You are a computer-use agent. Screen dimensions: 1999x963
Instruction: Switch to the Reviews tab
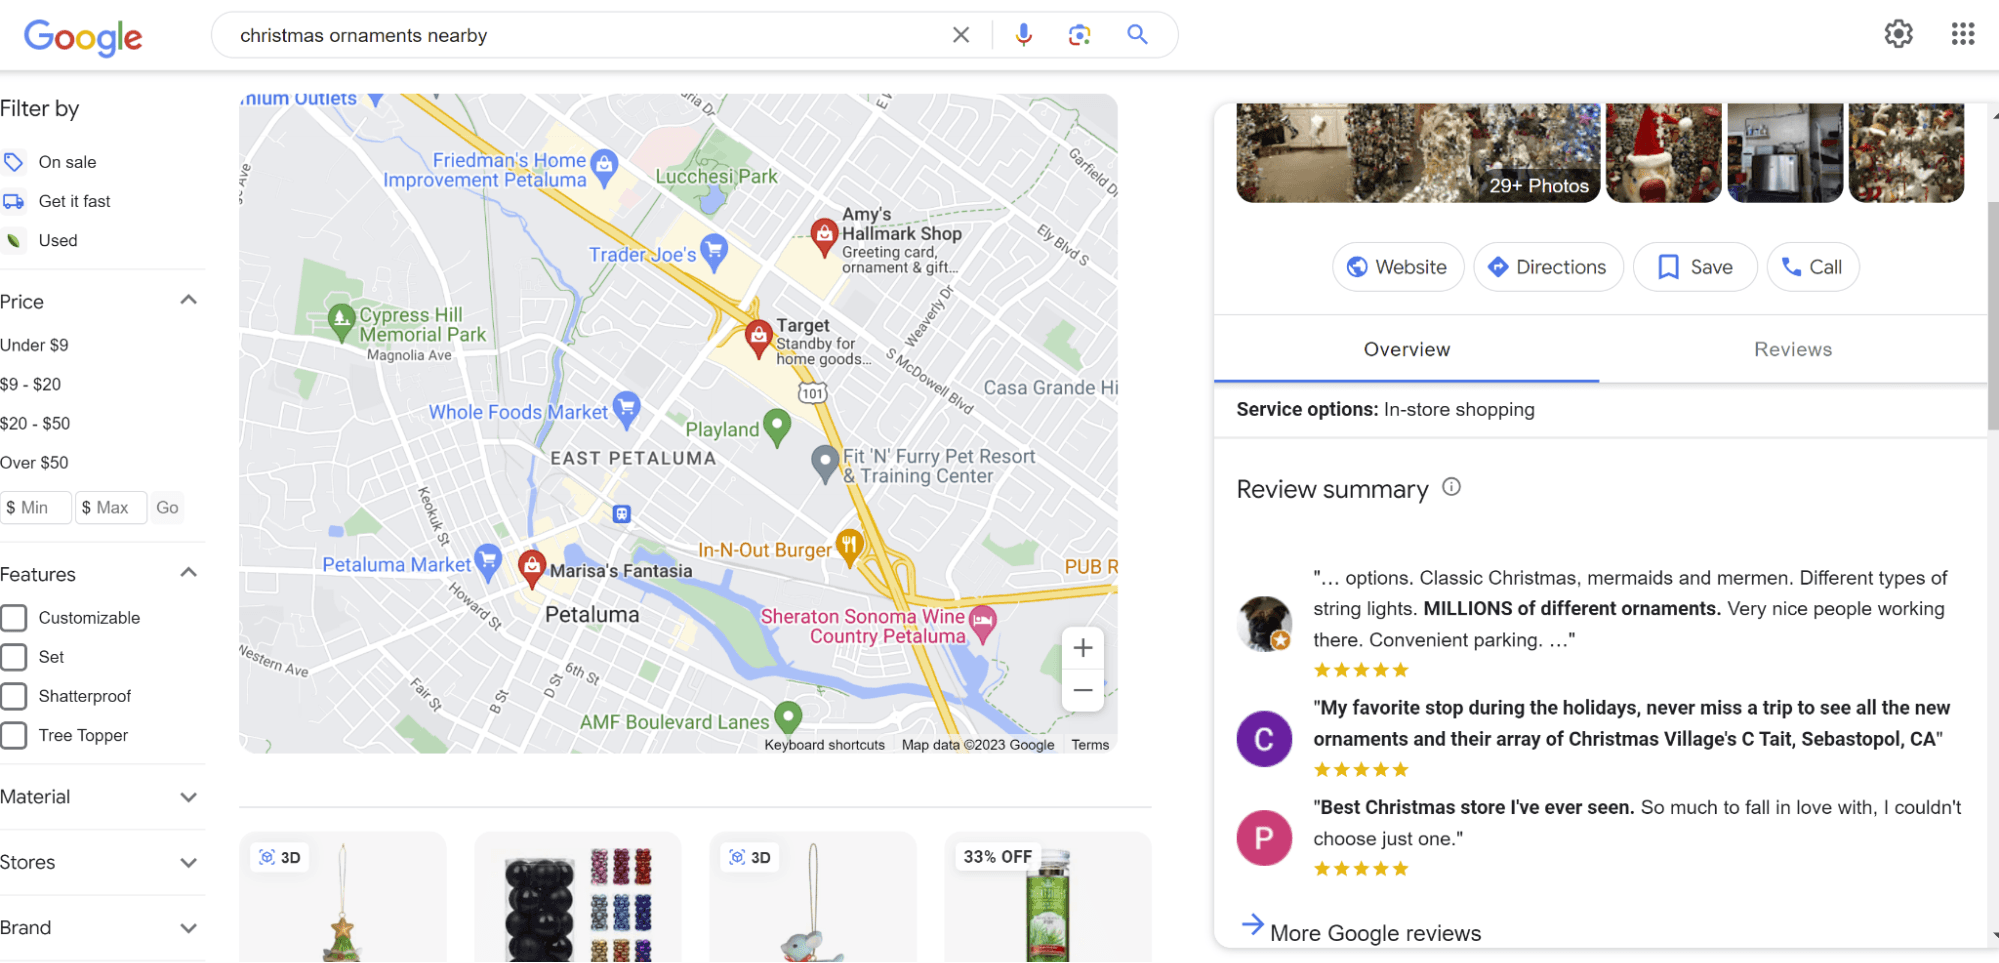pos(1792,350)
